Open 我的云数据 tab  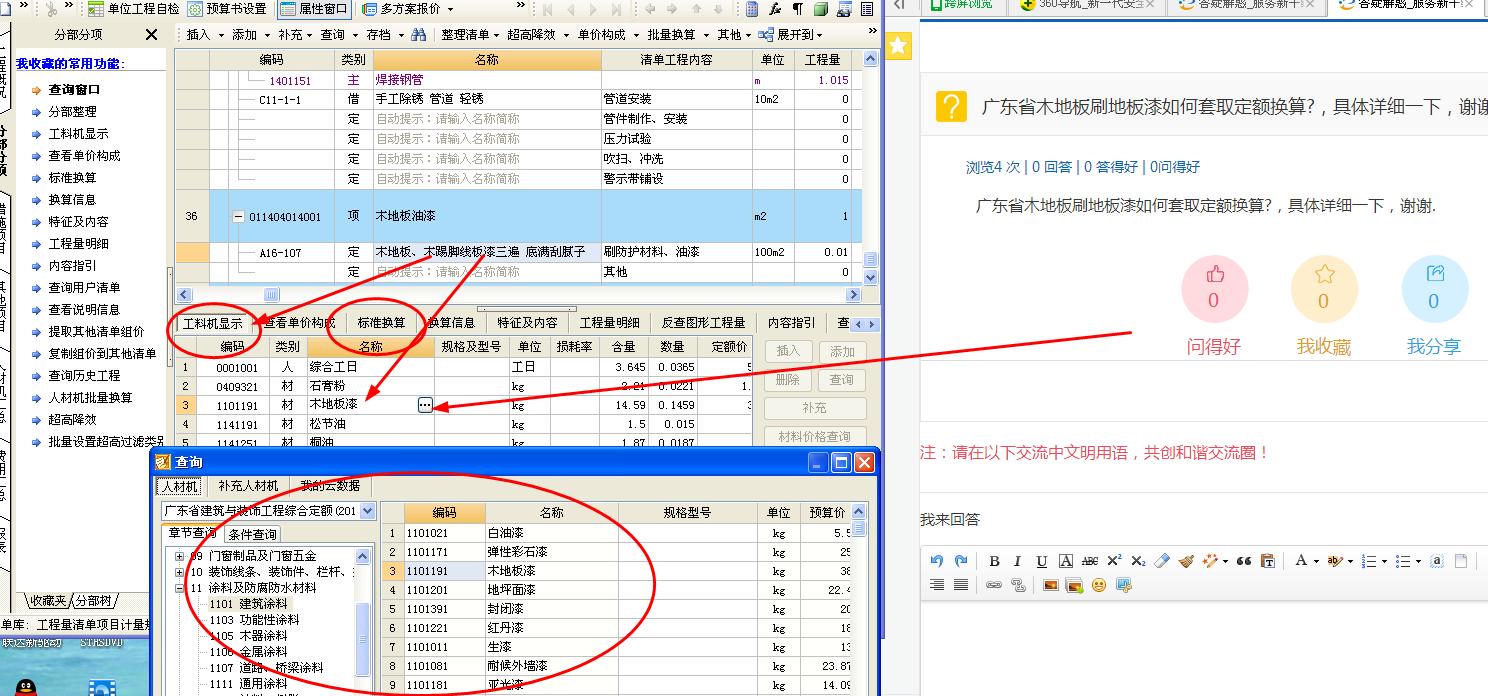coord(330,486)
